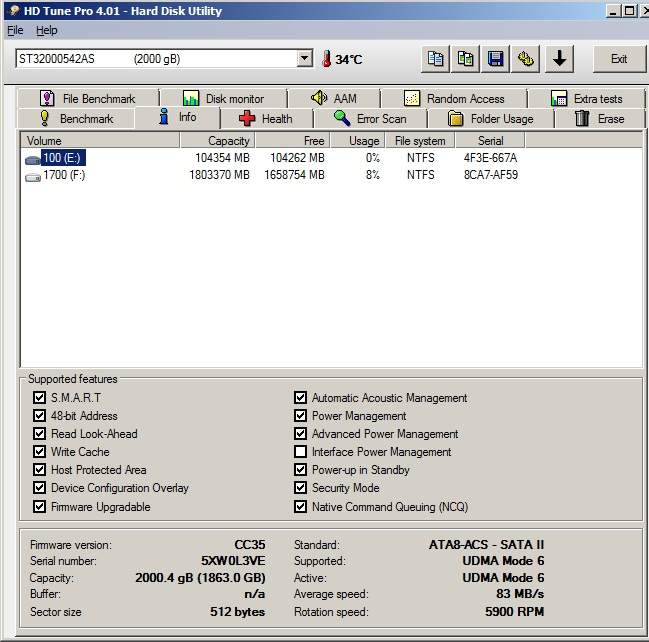649x642 pixels.
Task: Click the thermometer temperature icon
Action: point(327,59)
